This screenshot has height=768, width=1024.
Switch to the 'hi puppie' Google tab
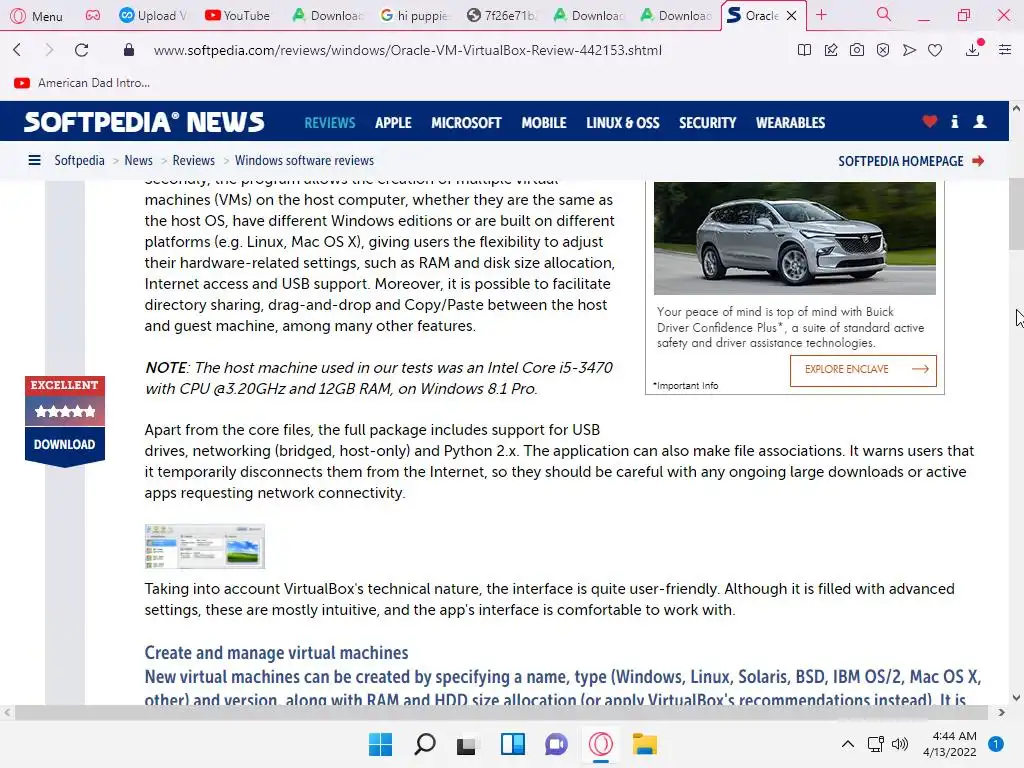pos(415,15)
